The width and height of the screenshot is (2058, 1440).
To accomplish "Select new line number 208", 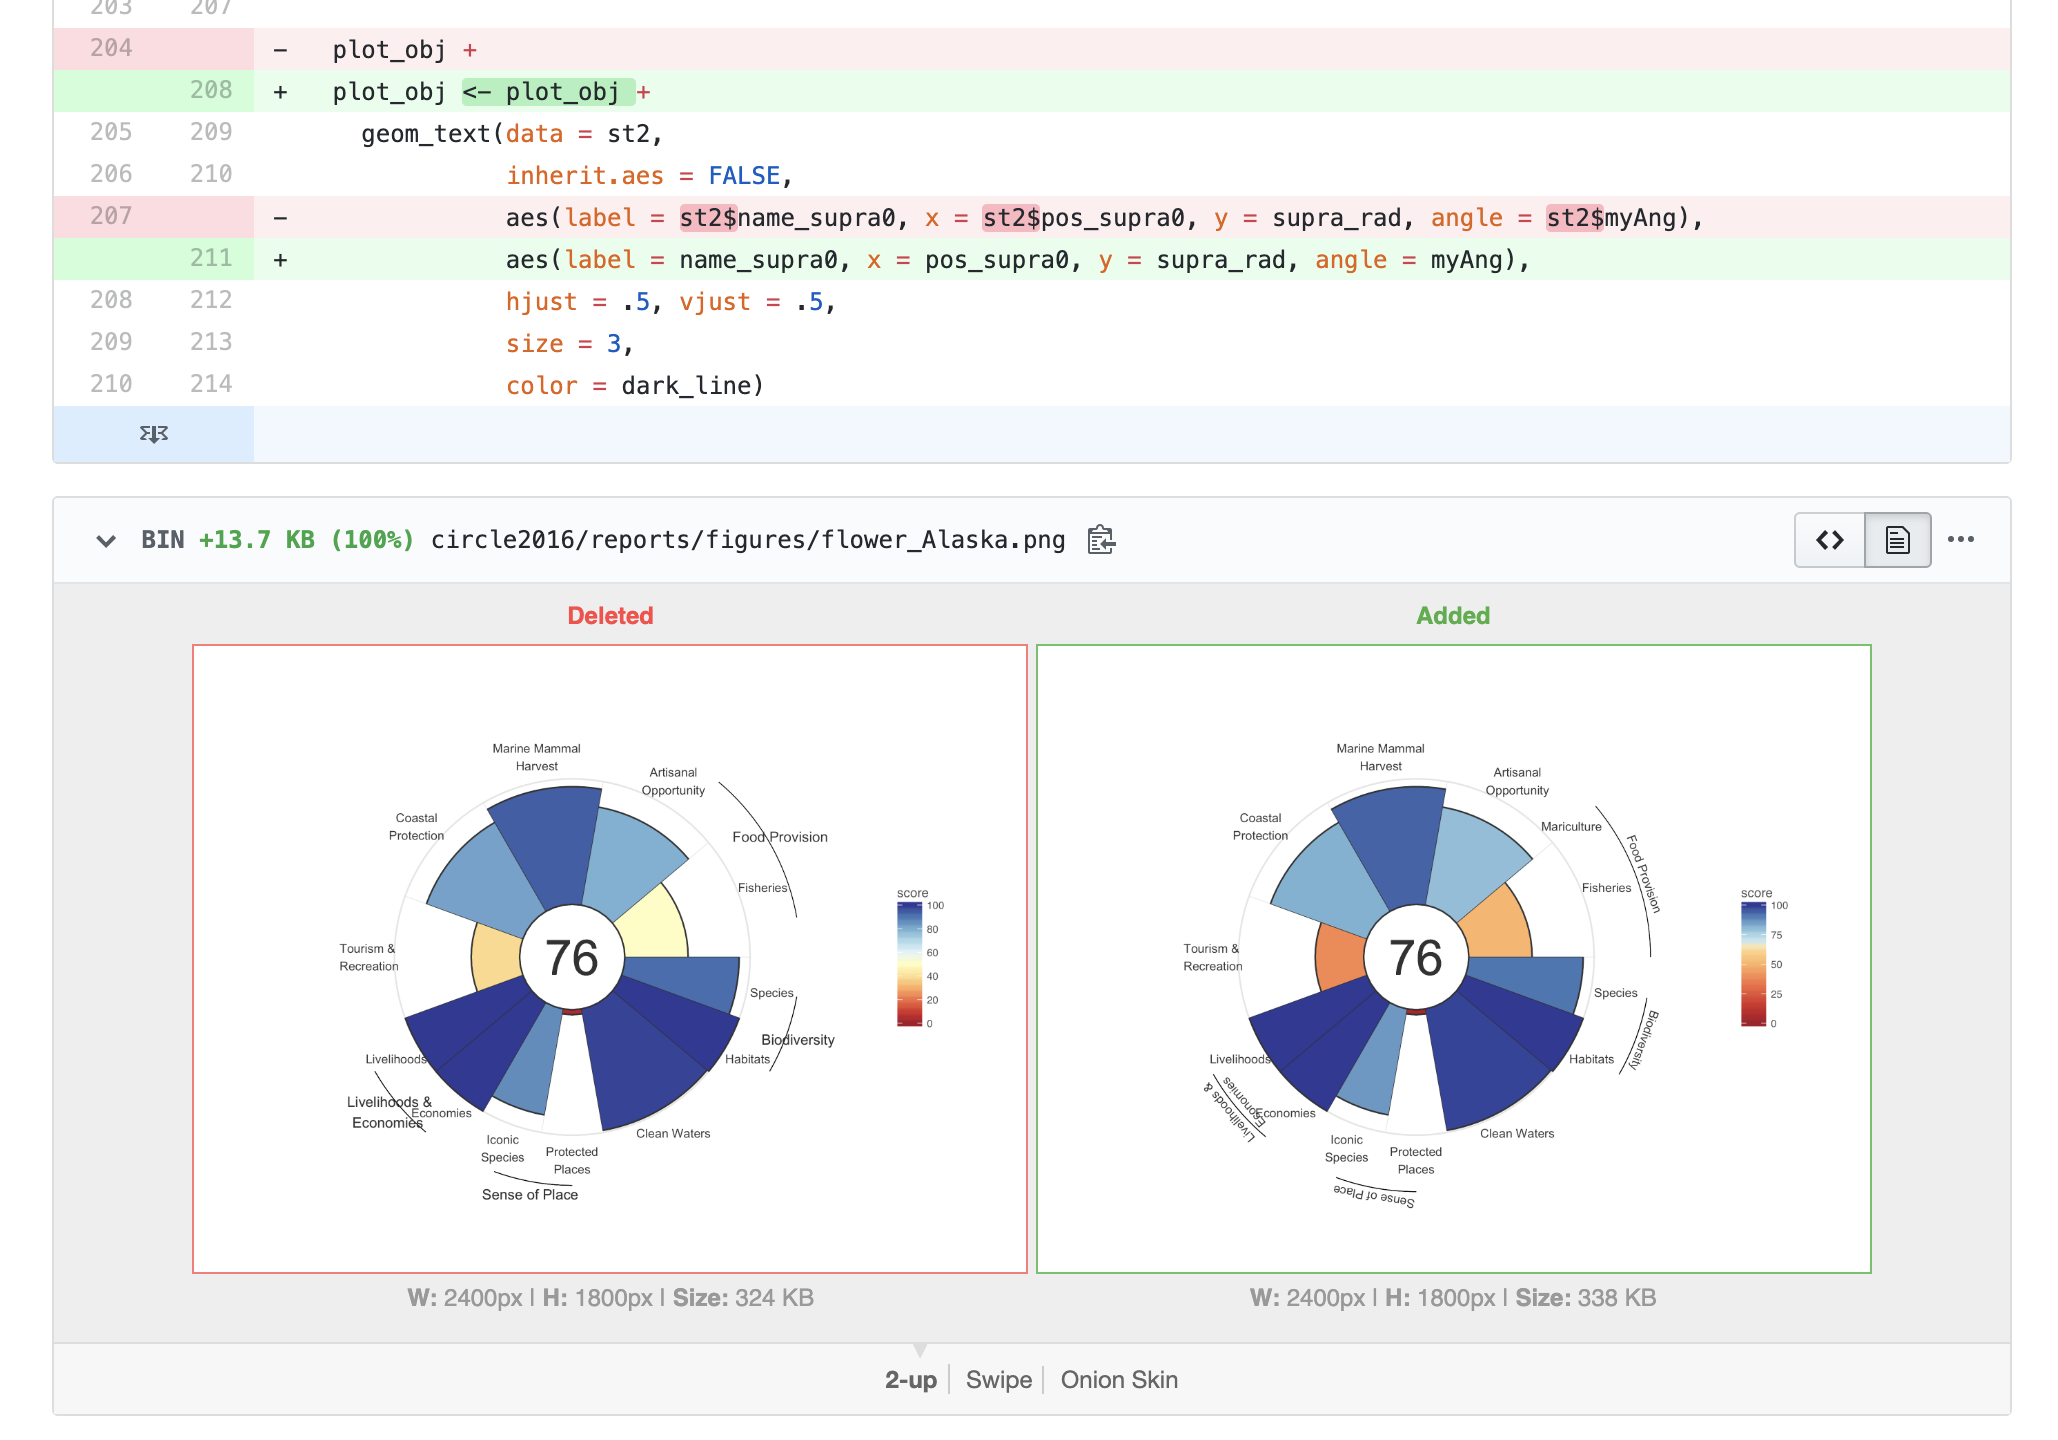I will click(211, 90).
